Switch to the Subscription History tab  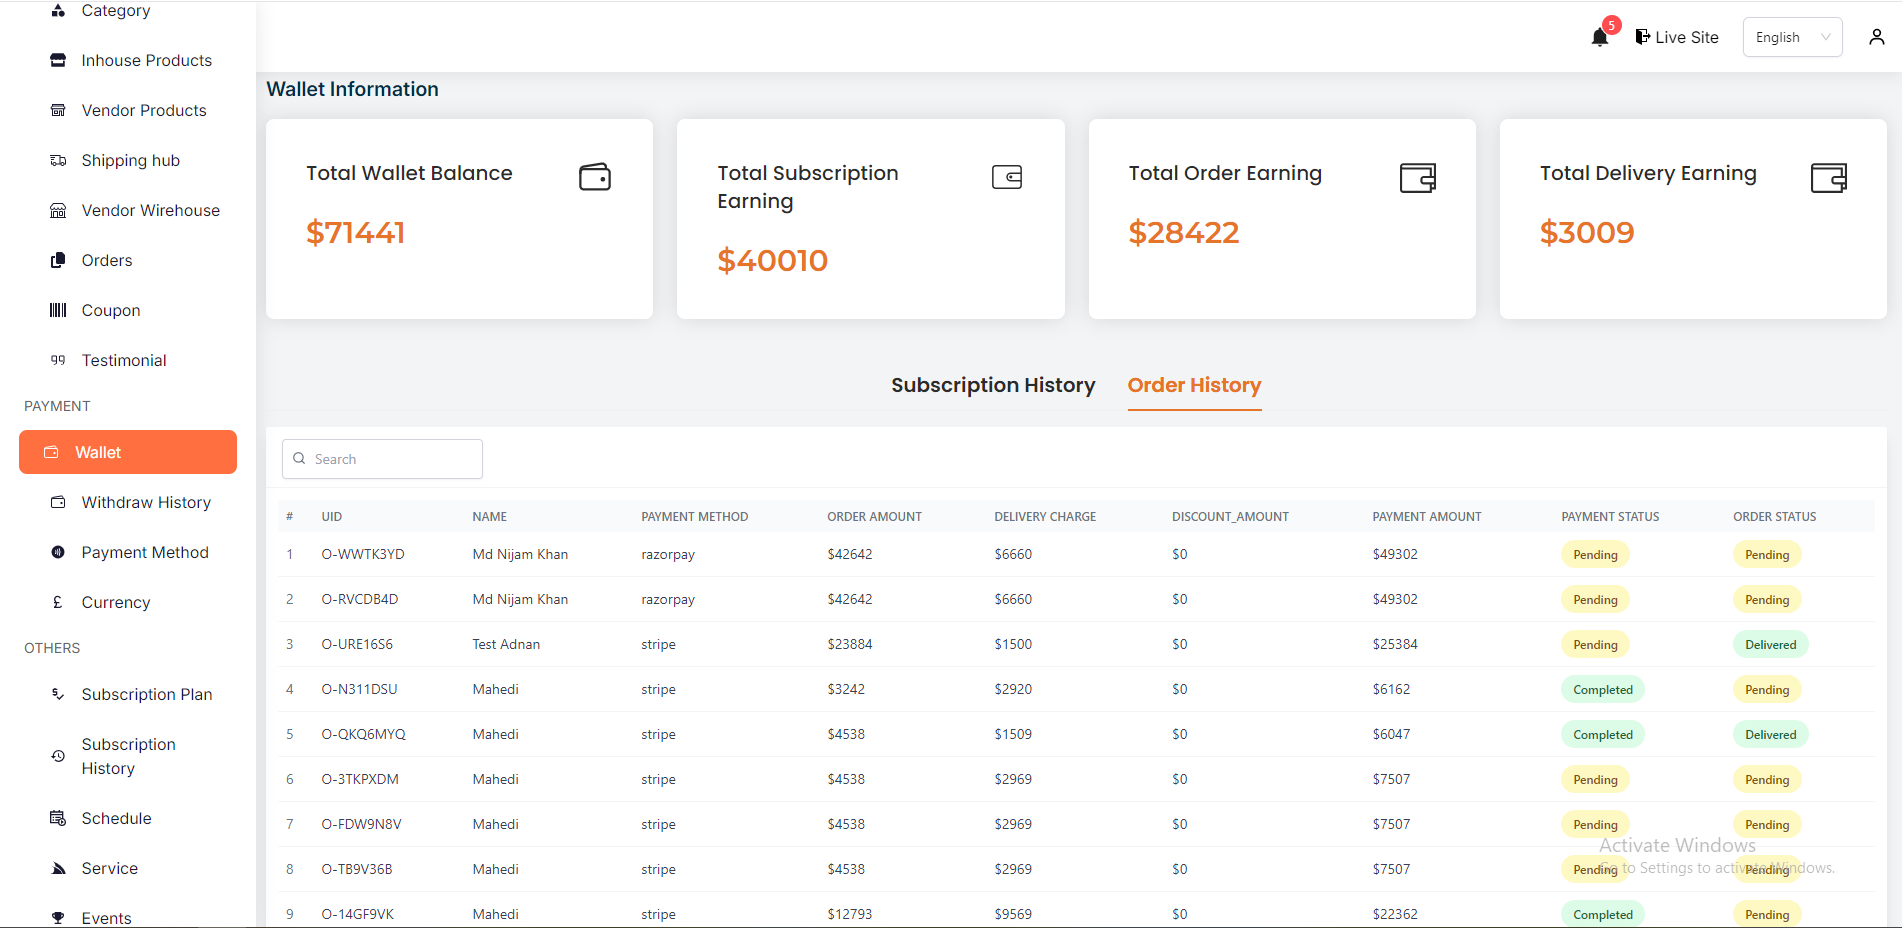pyautogui.click(x=993, y=385)
